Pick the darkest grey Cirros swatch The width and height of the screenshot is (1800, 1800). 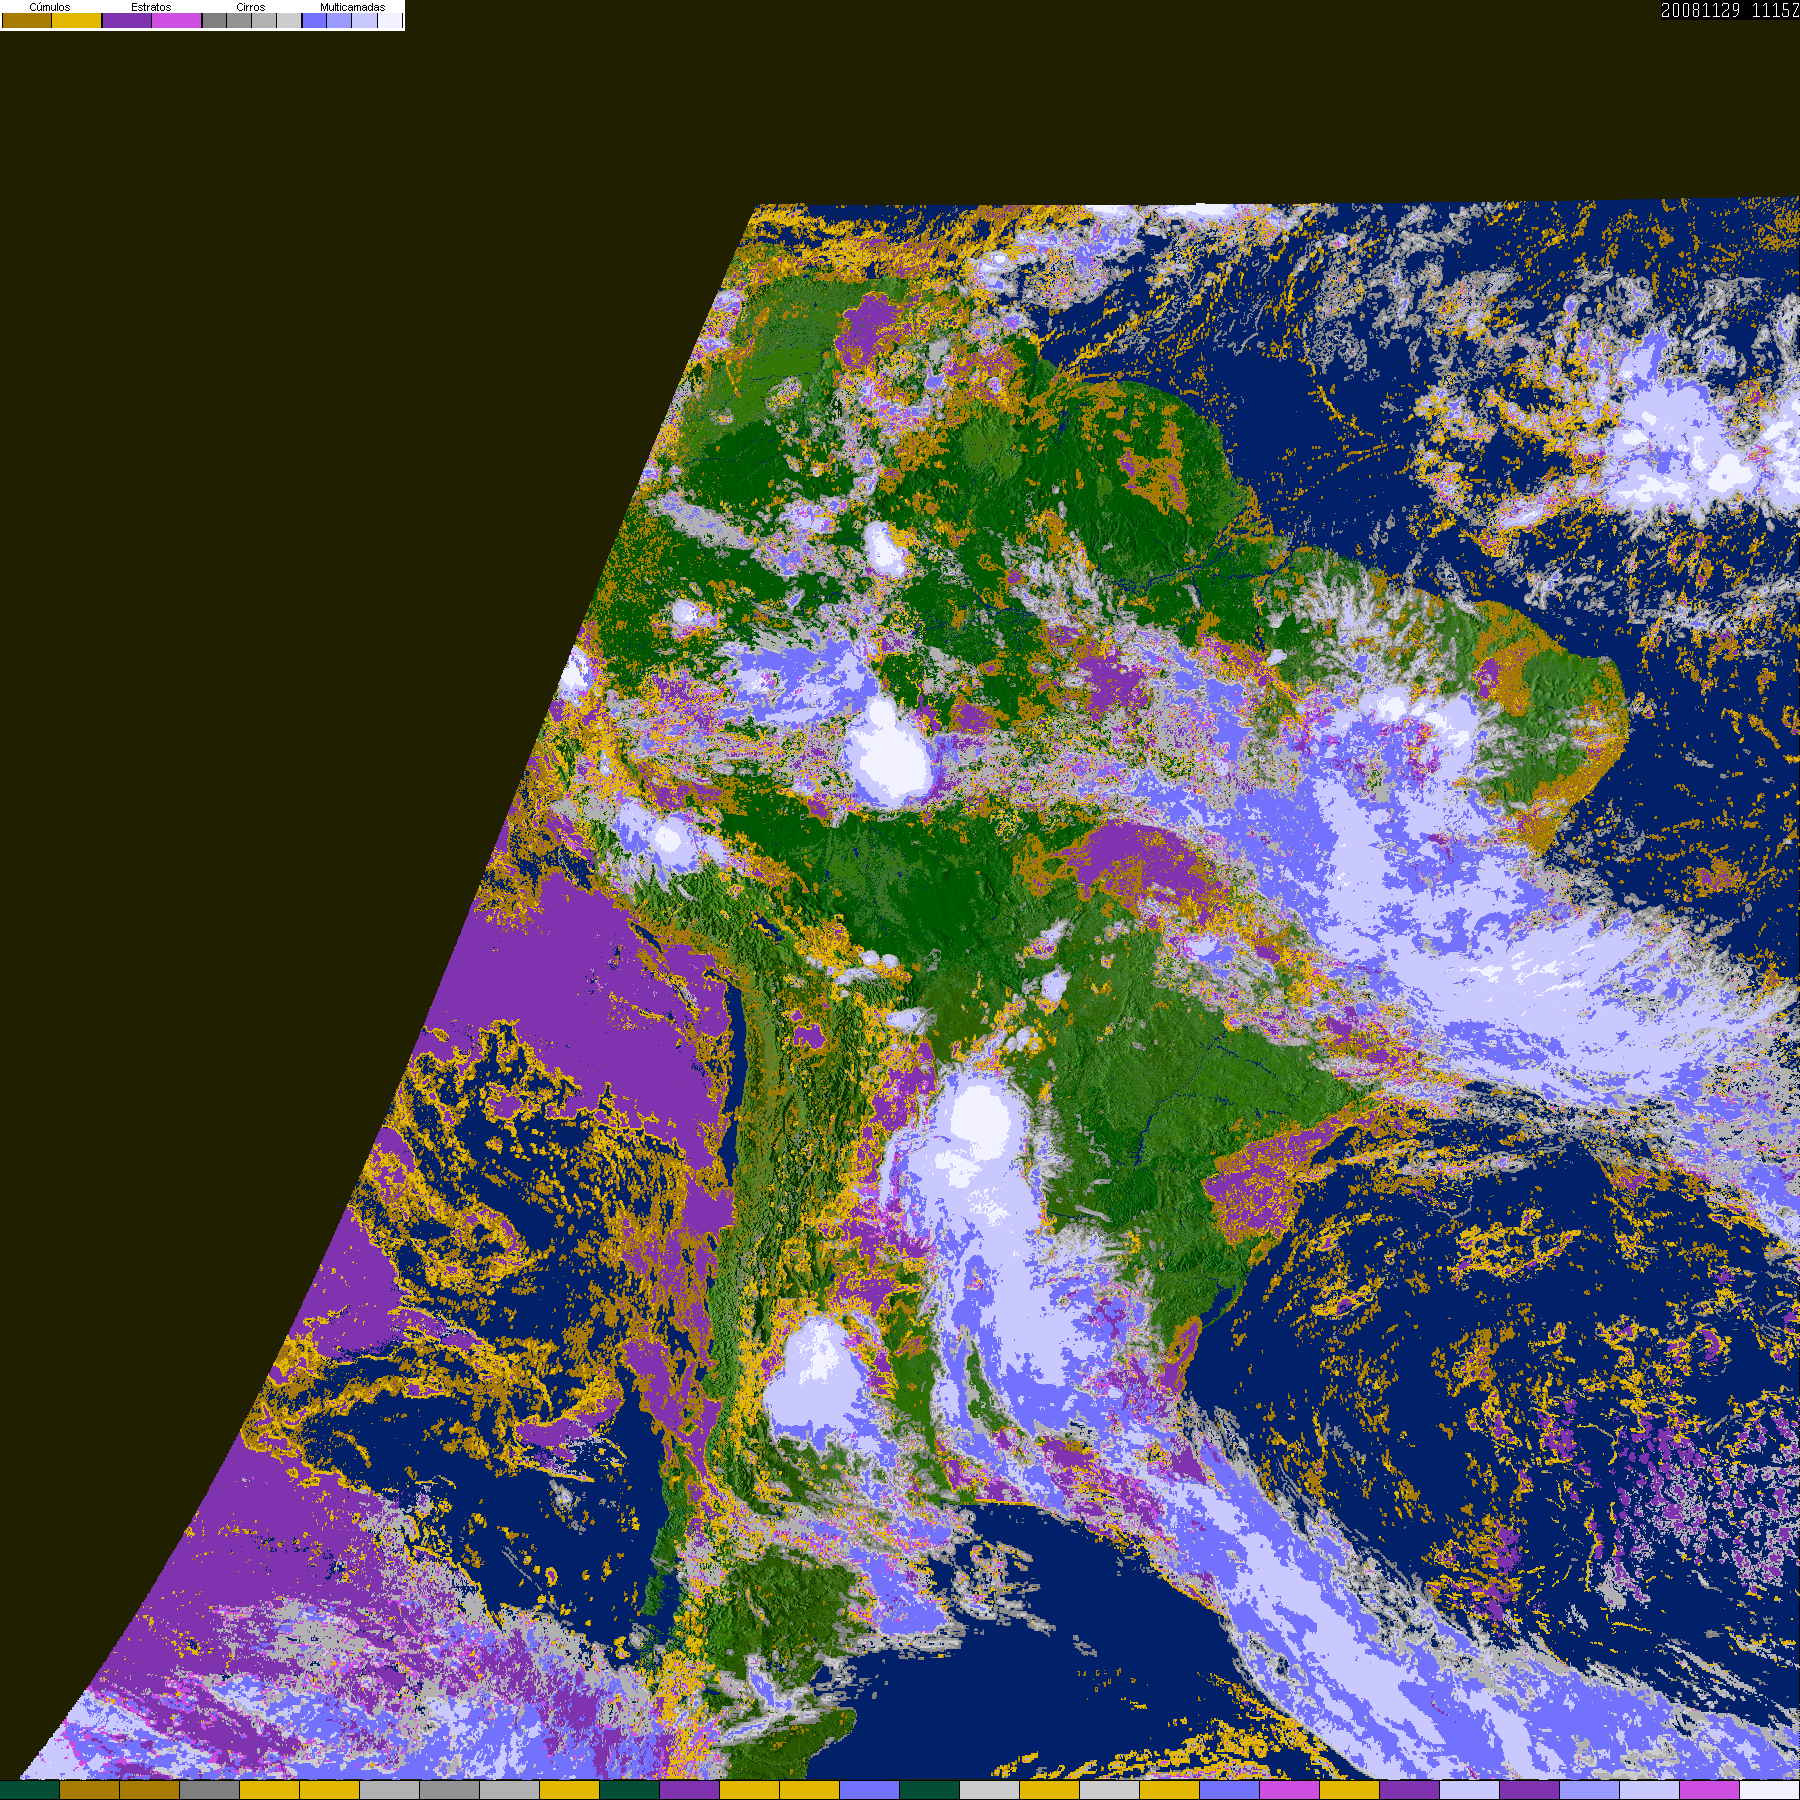coord(214,20)
